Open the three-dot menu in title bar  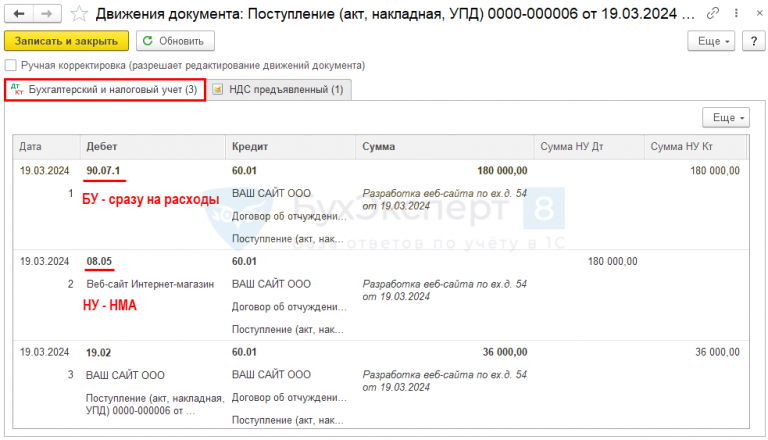(736, 13)
